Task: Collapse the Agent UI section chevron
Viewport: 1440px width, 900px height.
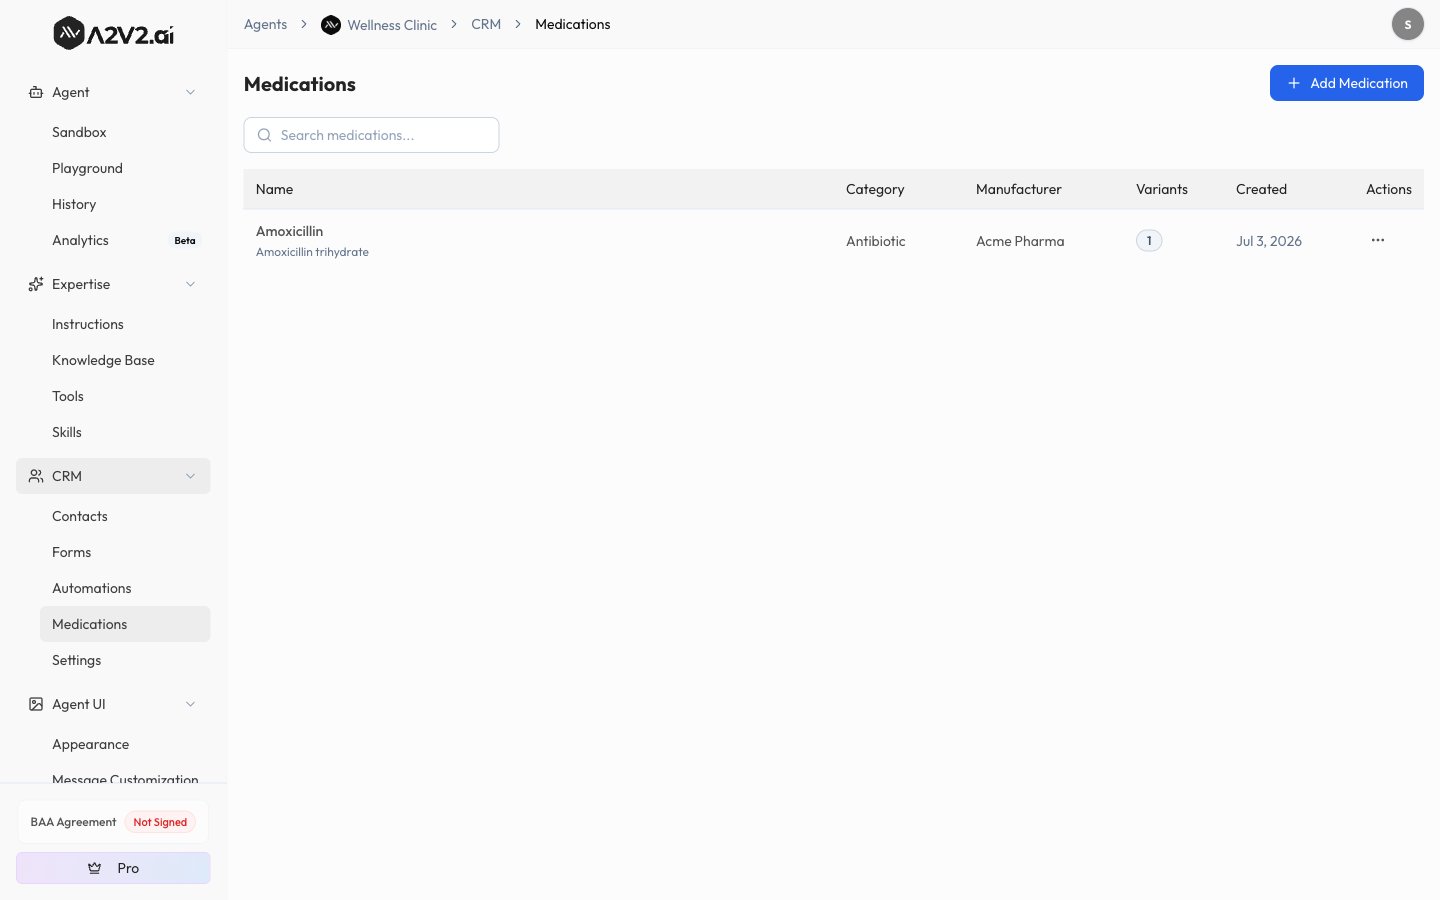Action: click(x=190, y=704)
